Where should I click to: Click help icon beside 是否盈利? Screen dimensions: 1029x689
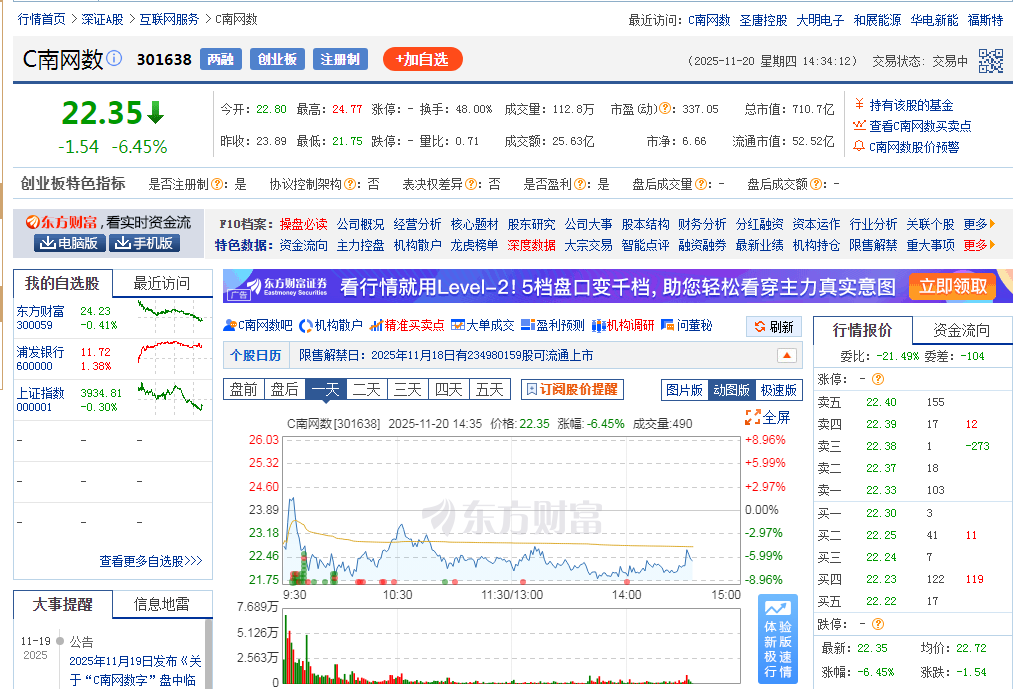pyautogui.click(x=580, y=184)
